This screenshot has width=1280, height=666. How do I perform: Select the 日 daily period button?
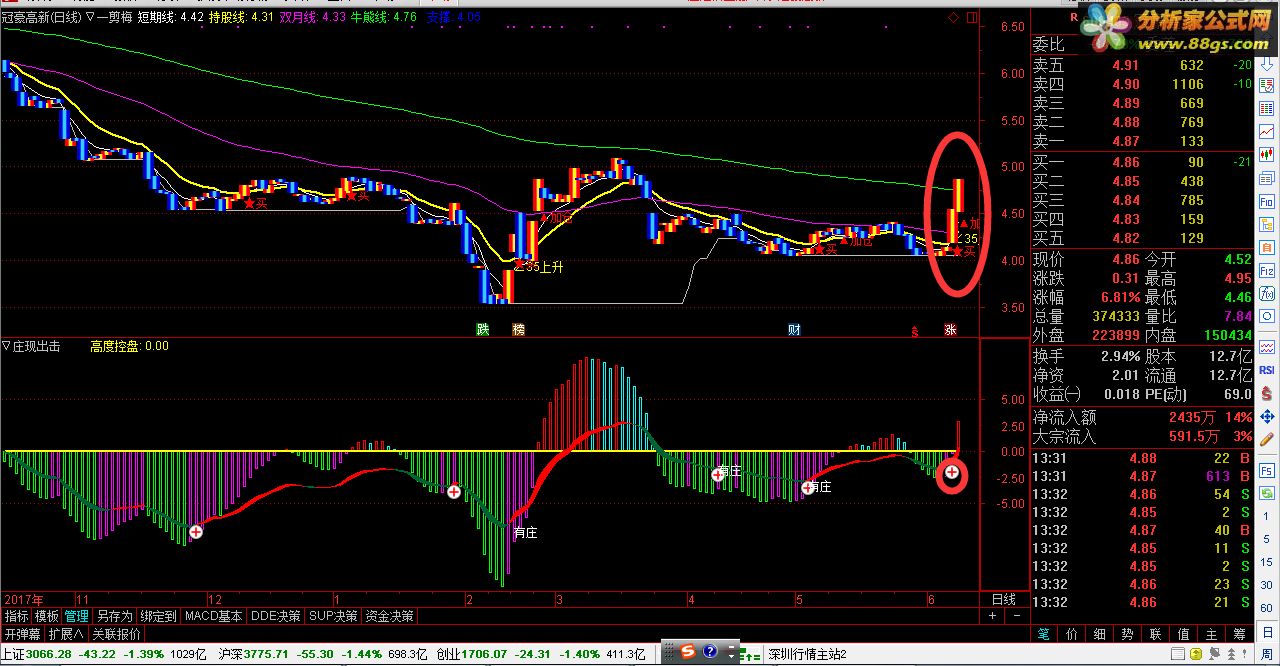click(x=1266, y=631)
